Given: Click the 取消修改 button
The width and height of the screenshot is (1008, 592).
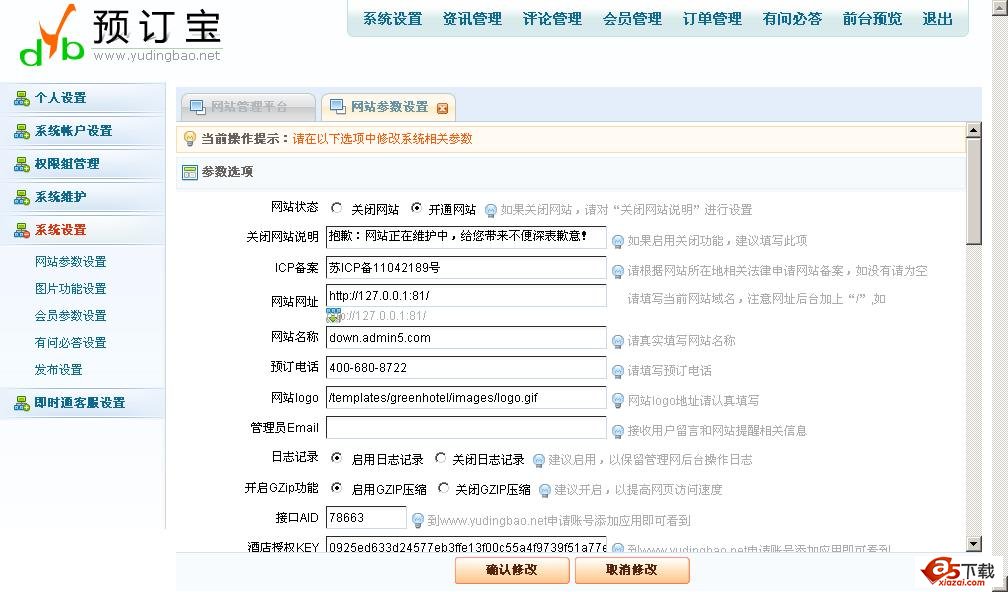Looking at the screenshot, I should click(x=632, y=570).
